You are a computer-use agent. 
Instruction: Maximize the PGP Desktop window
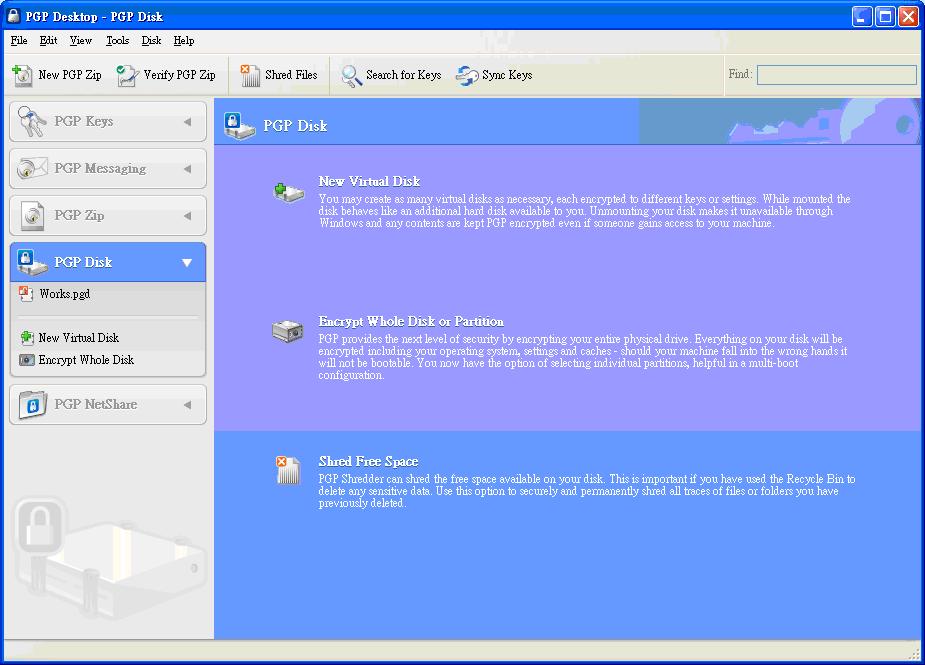coord(885,17)
